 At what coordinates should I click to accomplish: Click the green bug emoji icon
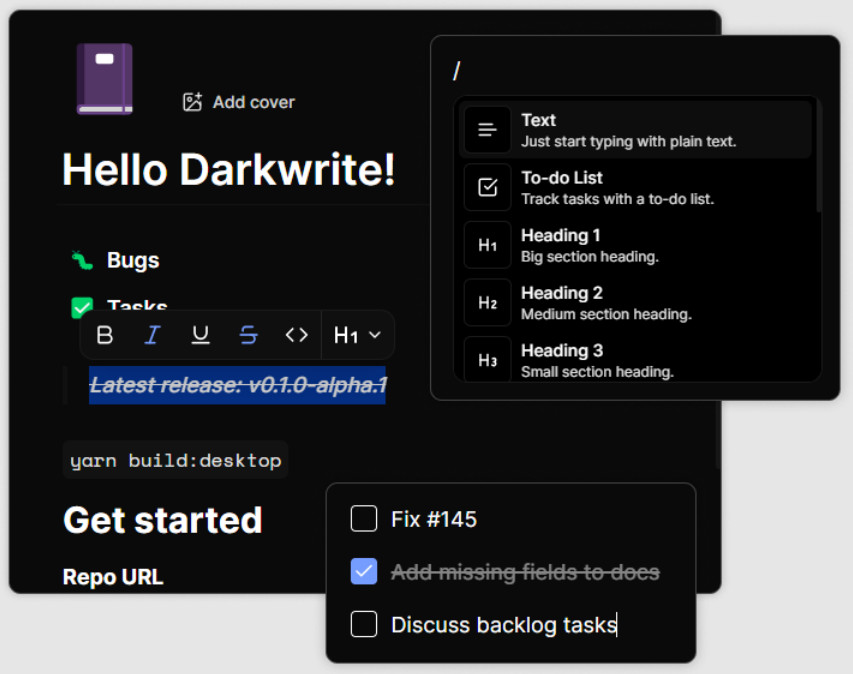(83, 260)
